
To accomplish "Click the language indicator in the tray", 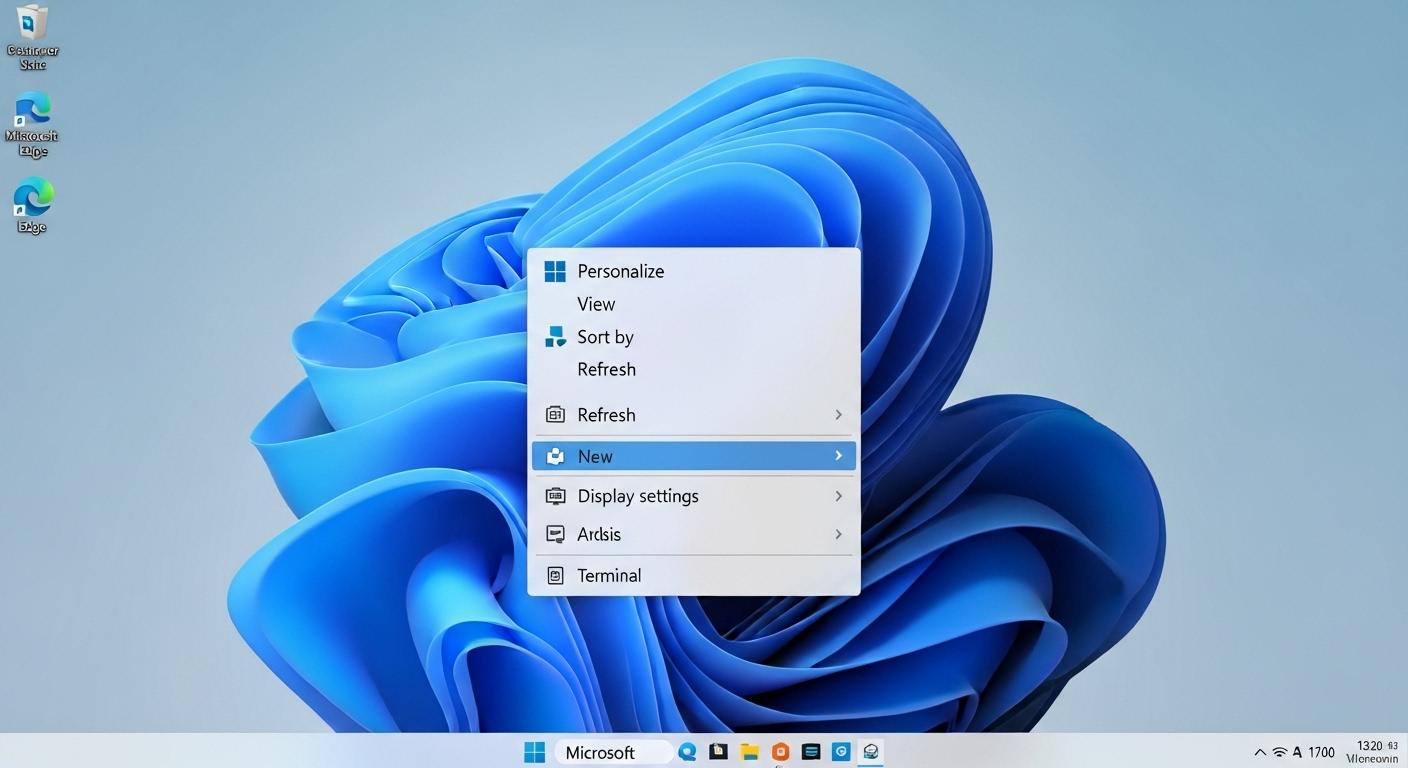I will pyautogui.click(x=1297, y=751).
